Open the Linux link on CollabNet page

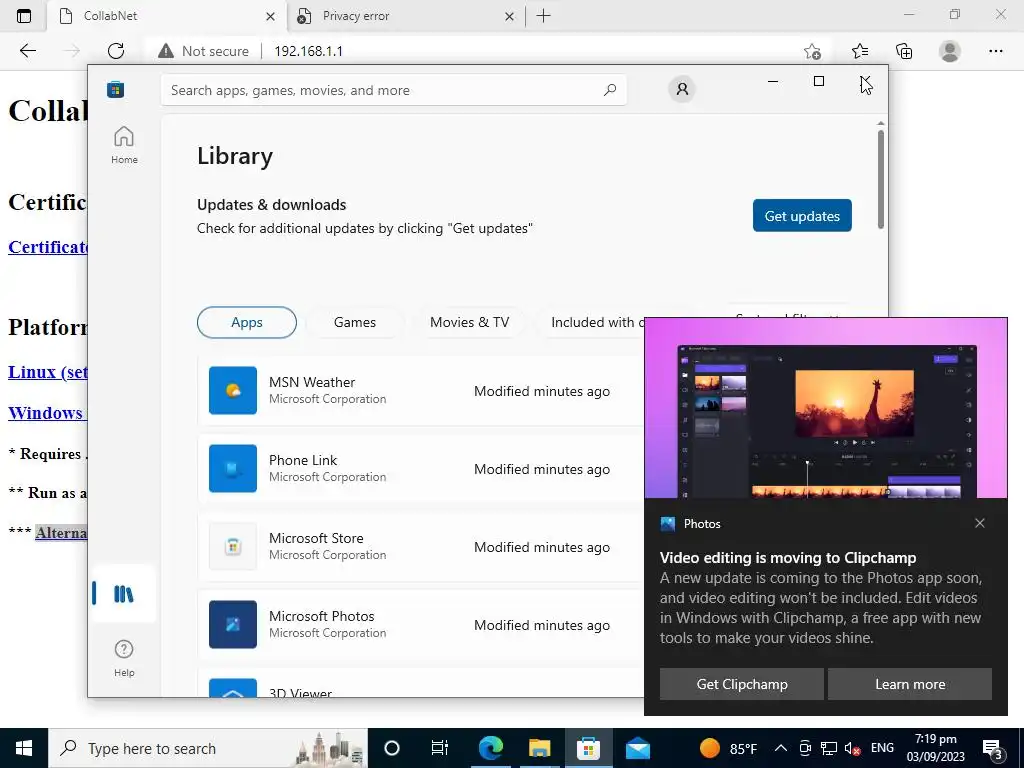pos(48,372)
